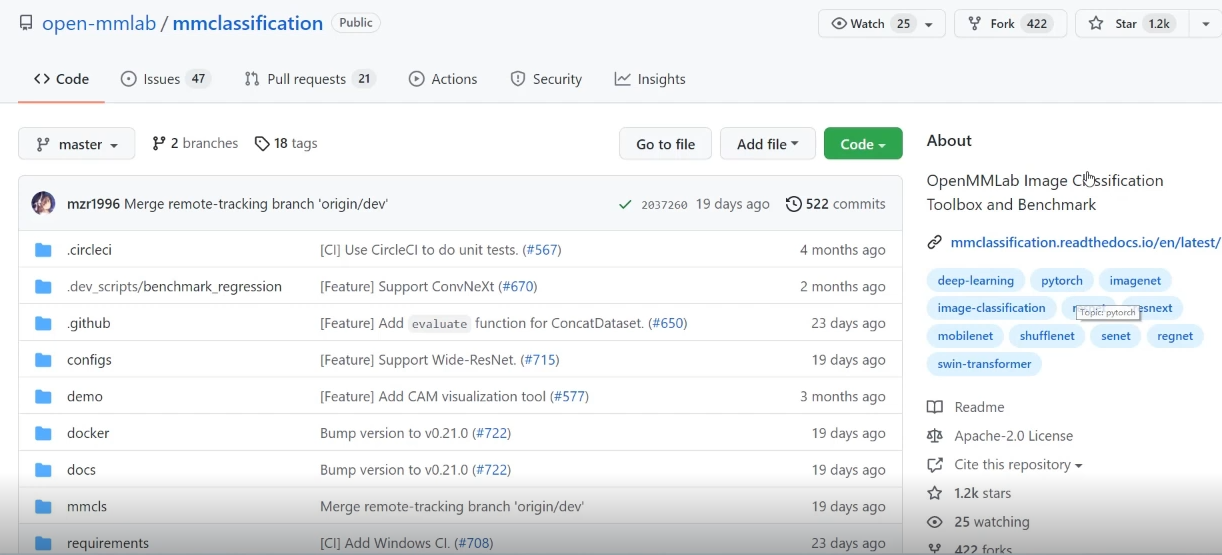The height and width of the screenshot is (555, 1222).
Task: Click the commit history clock icon
Action: (x=794, y=204)
